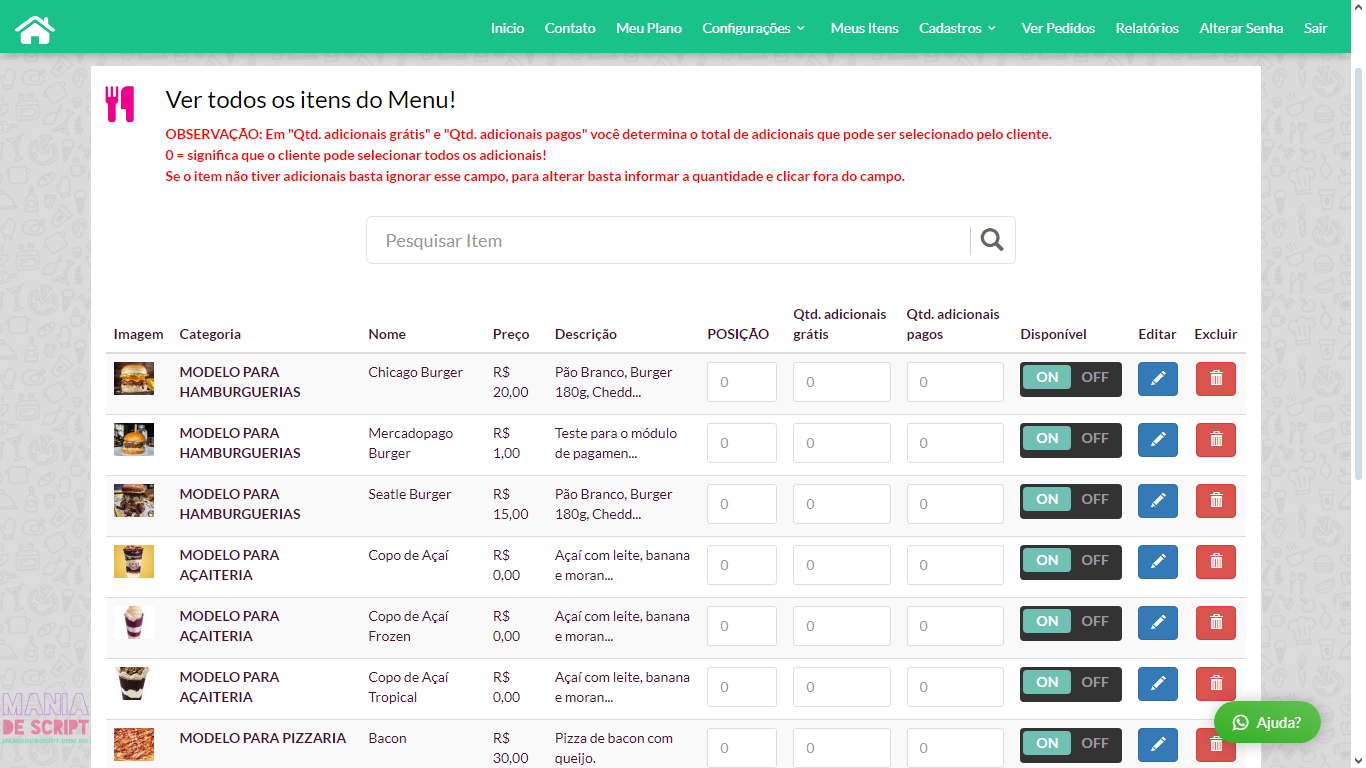Edit the Copo de Açaí Tropical item
The image size is (1366, 768).
pos(1157,684)
